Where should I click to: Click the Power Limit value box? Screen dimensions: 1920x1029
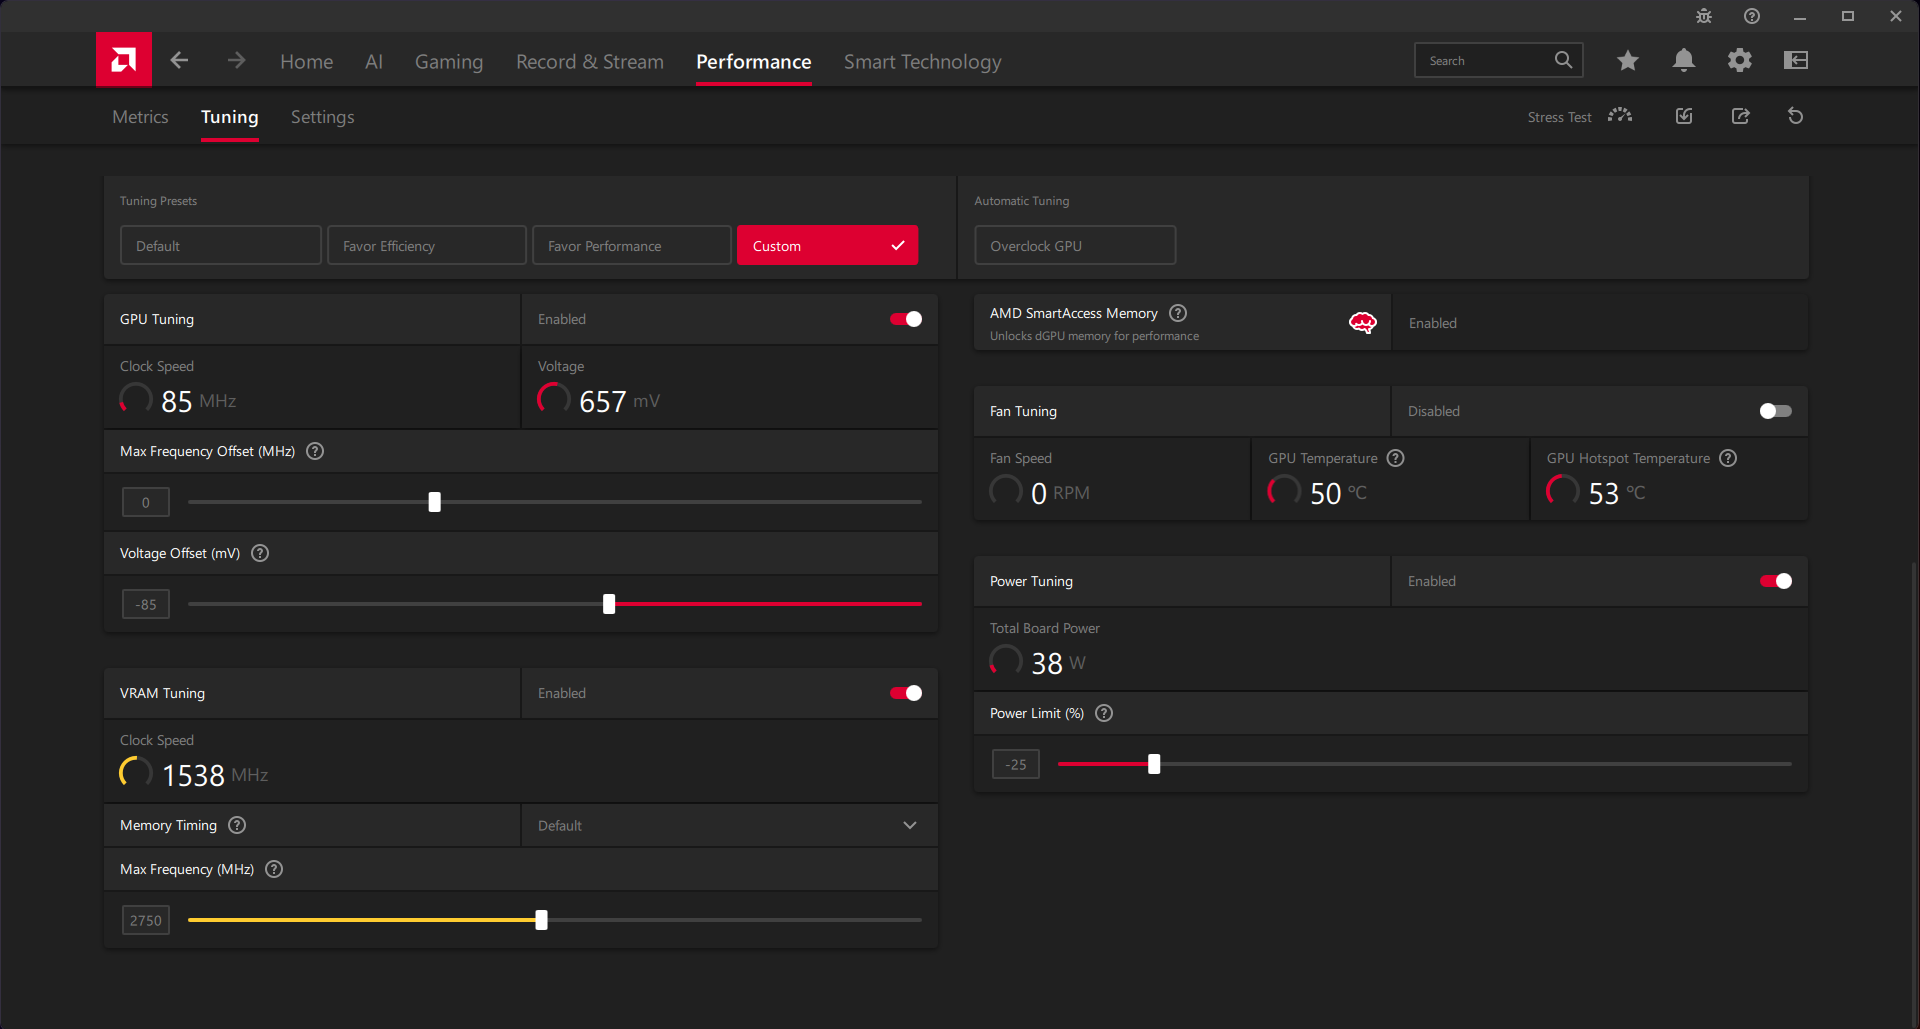coord(1016,764)
